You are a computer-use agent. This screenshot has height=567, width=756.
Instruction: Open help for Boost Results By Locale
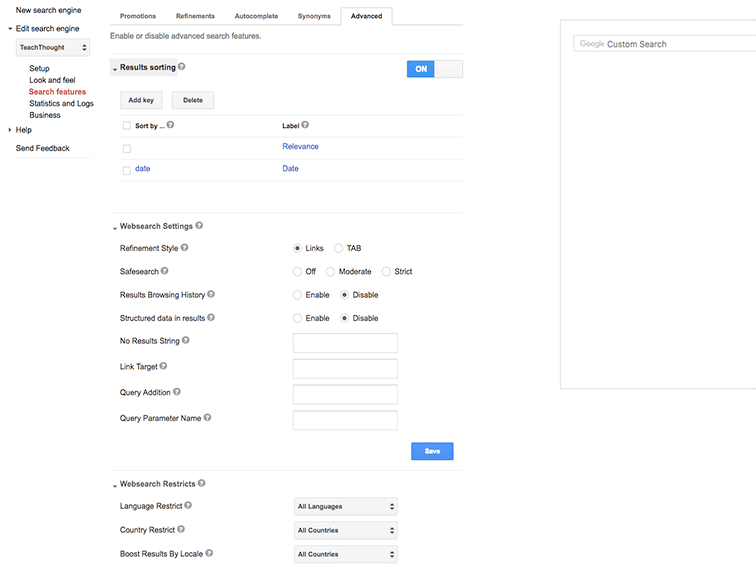[210, 553]
